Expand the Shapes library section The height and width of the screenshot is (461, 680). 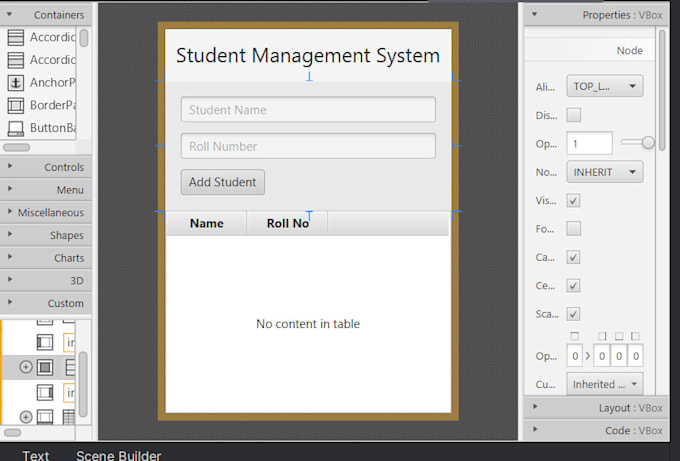coord(10,234)
